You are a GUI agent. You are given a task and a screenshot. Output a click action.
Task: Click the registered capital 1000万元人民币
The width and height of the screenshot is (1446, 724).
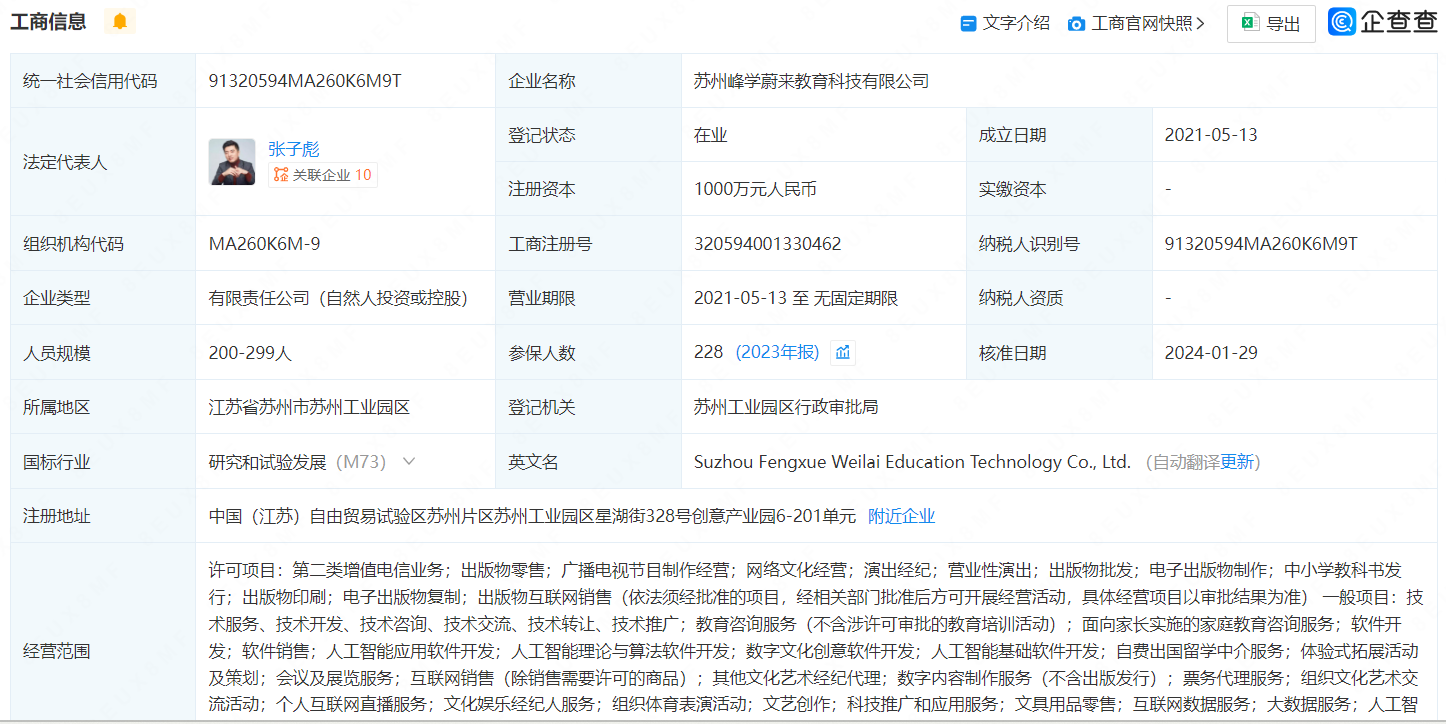point(755,189)
